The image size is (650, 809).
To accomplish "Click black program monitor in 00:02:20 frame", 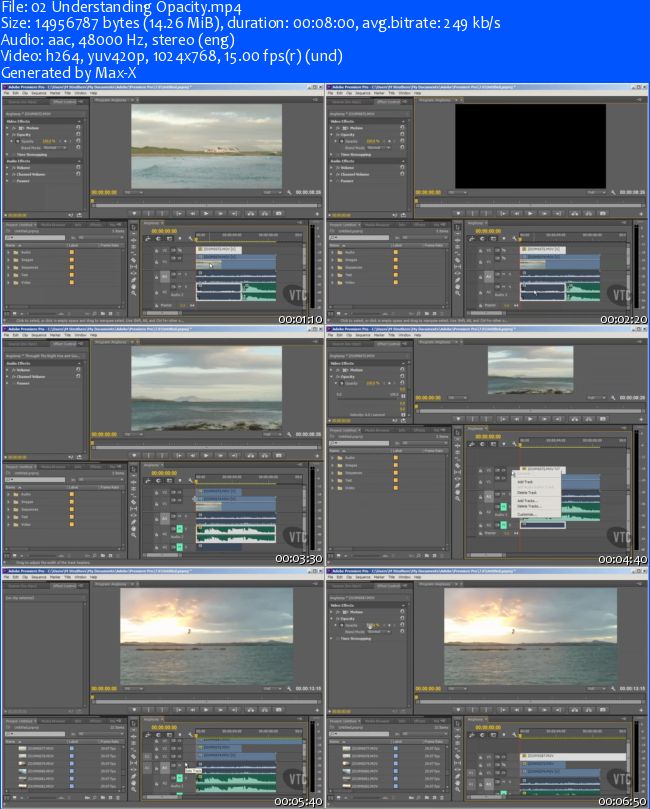I will click(x=530, y=146).
